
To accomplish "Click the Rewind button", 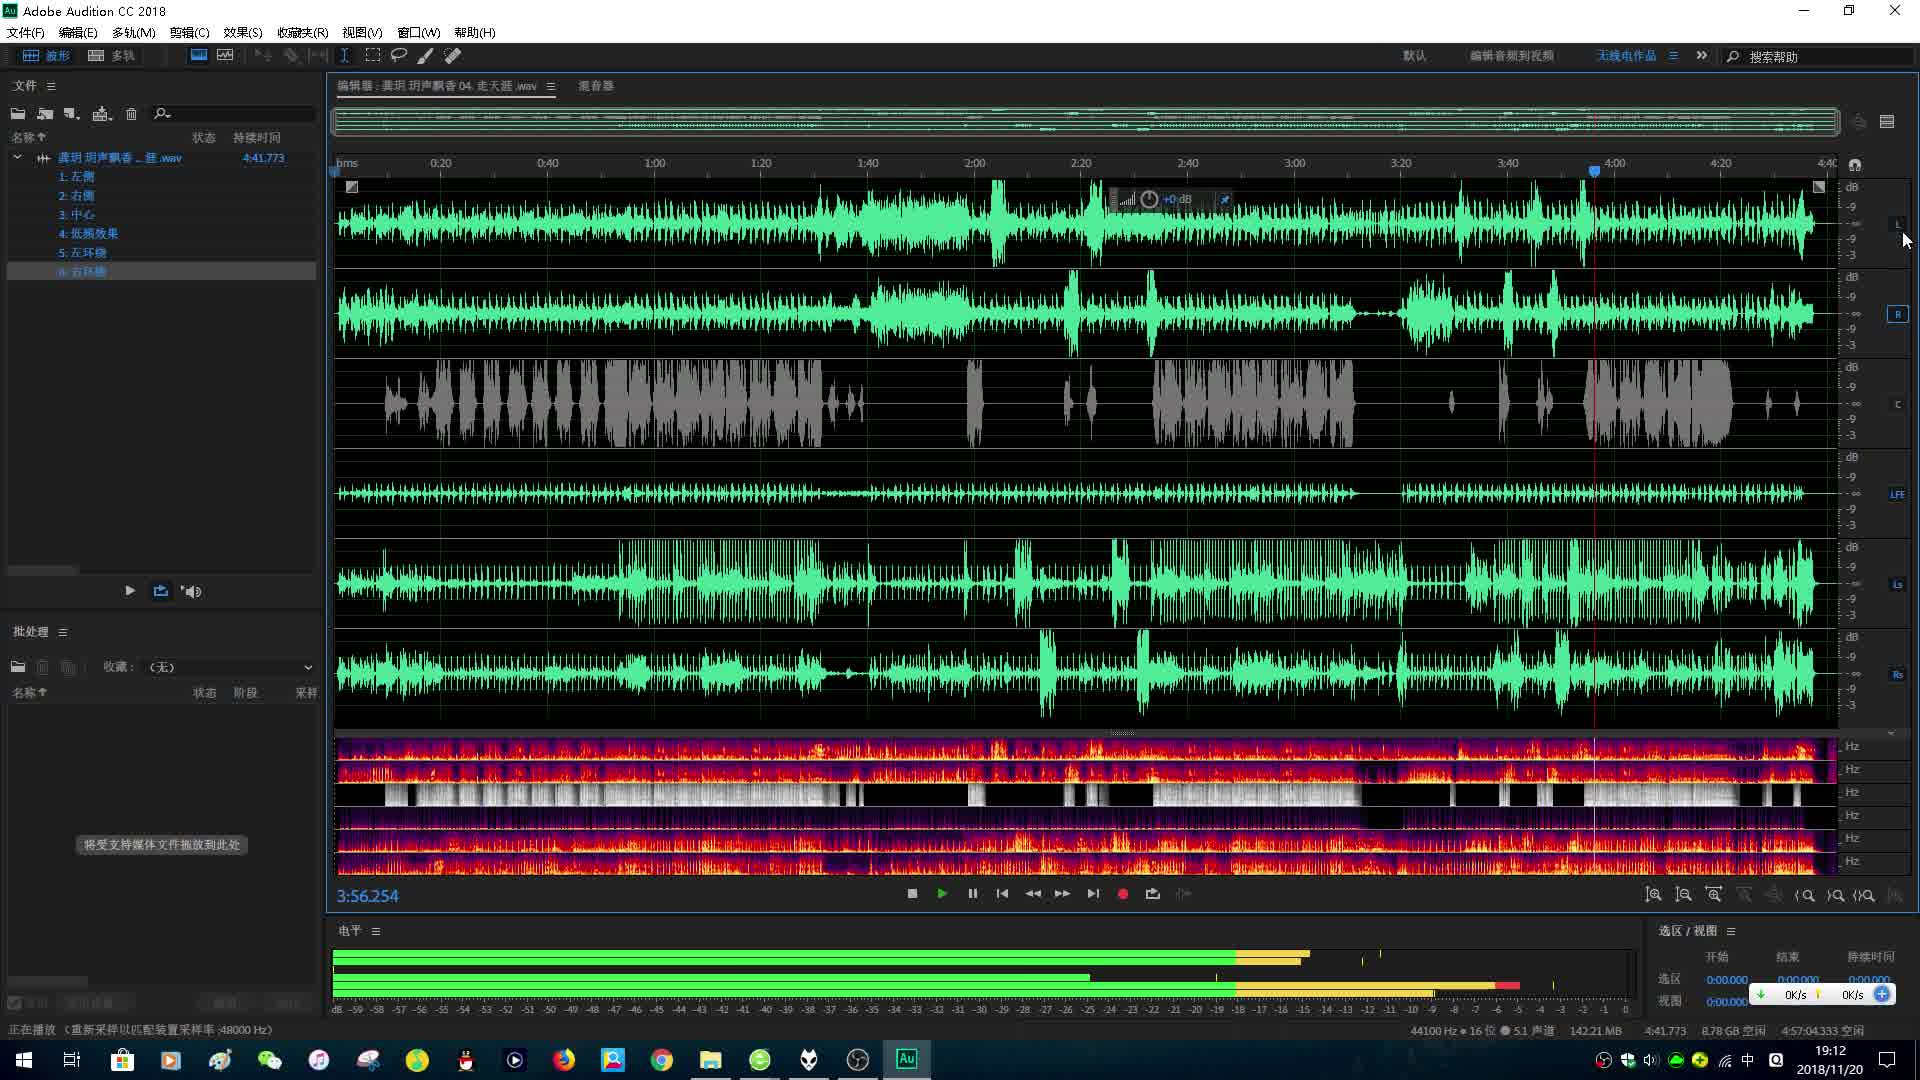I will [x=1033, y=894].
